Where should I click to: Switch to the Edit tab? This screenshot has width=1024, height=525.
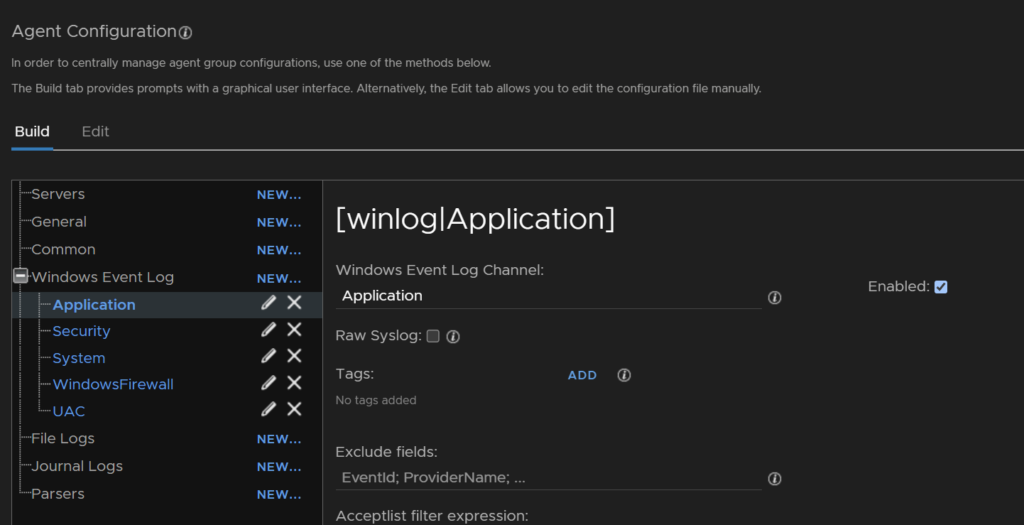click(x=95, y=131)
